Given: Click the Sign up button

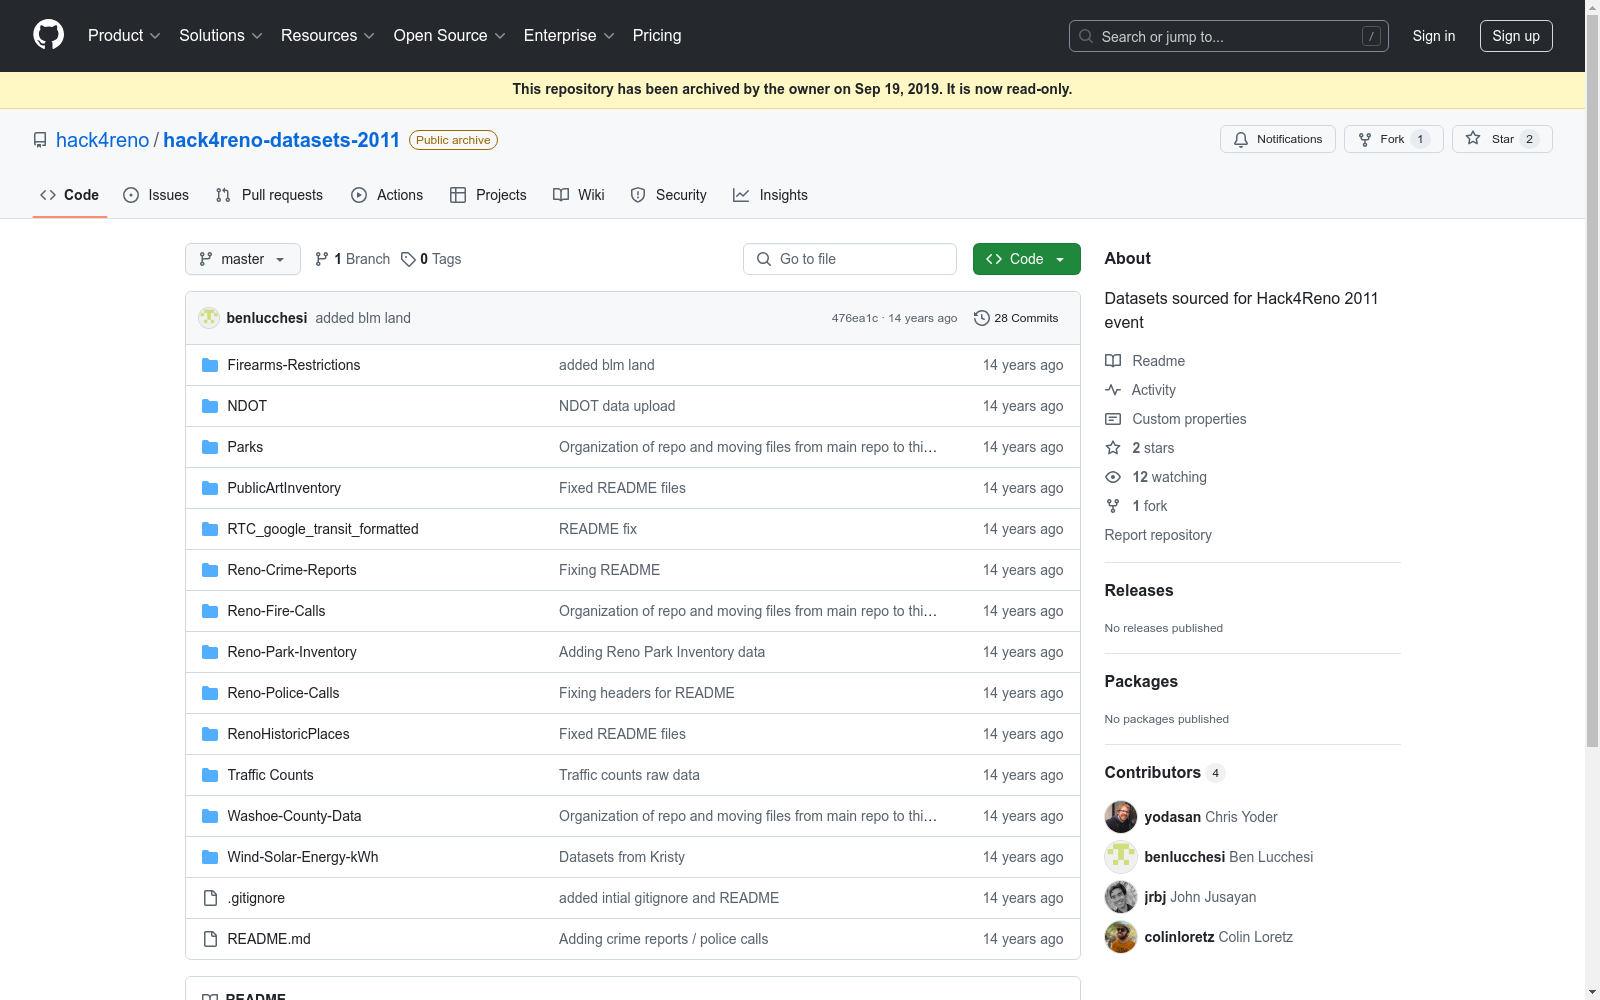Looking at the screenshot, I should [x=1516, y=36].
